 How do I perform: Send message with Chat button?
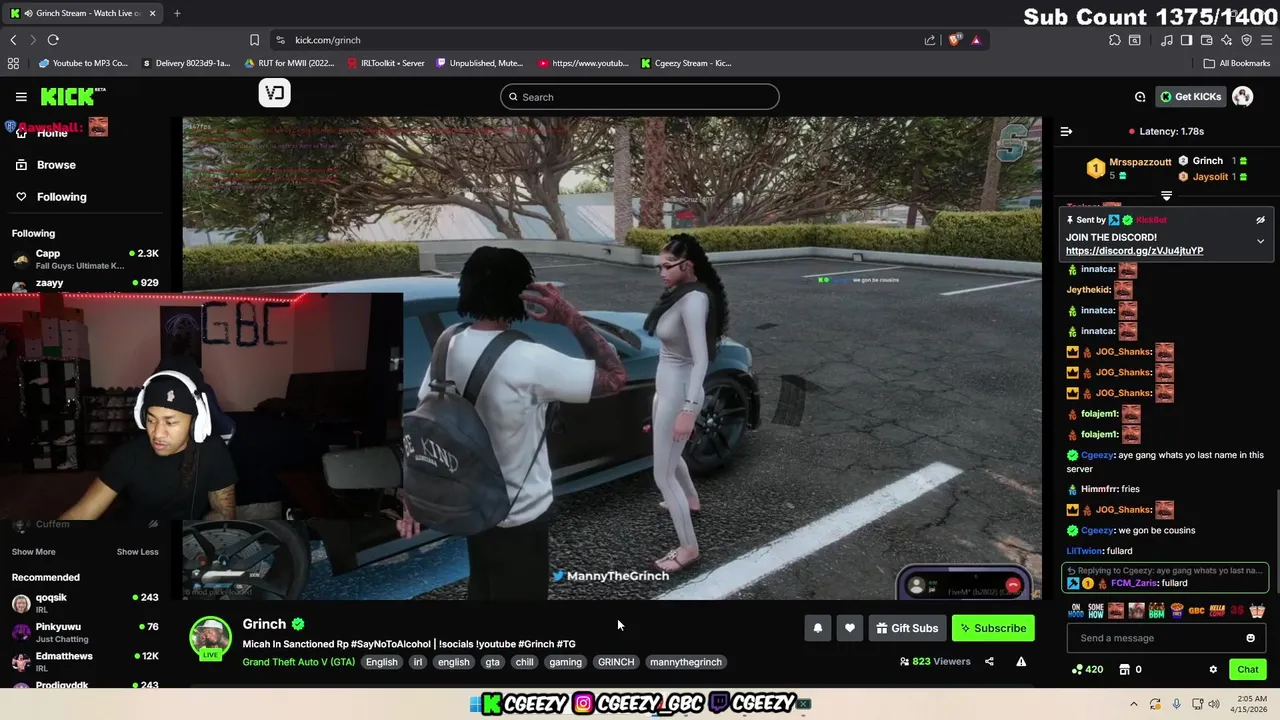[x=1248, y=669]
